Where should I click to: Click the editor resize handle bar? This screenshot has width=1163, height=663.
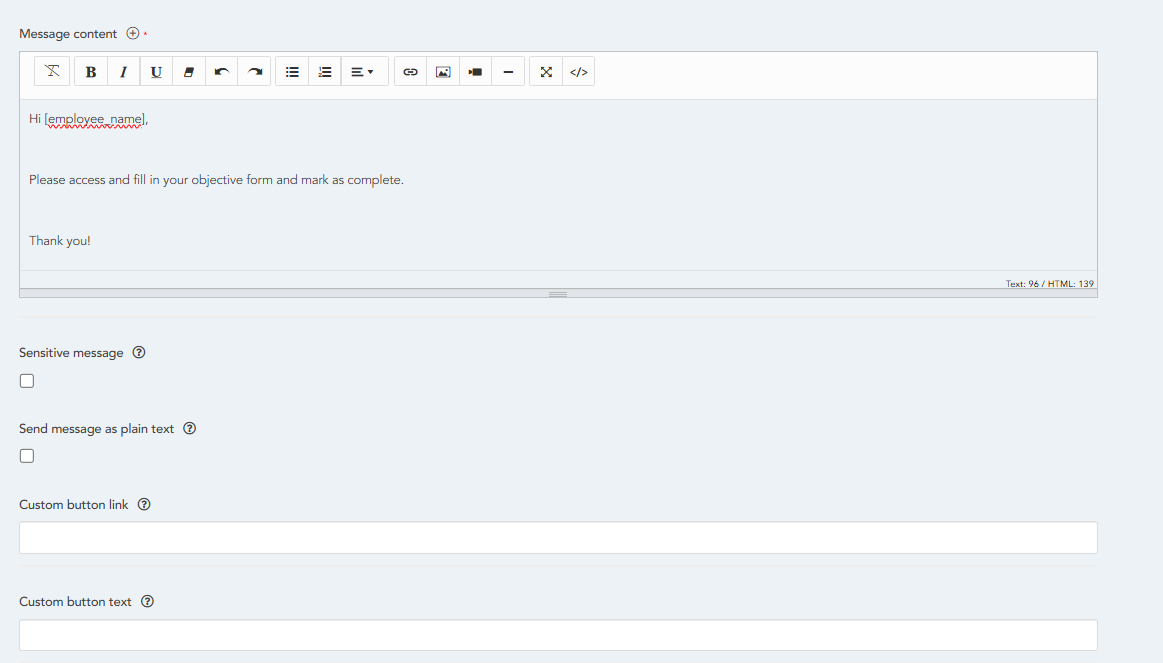pos(558,294)
